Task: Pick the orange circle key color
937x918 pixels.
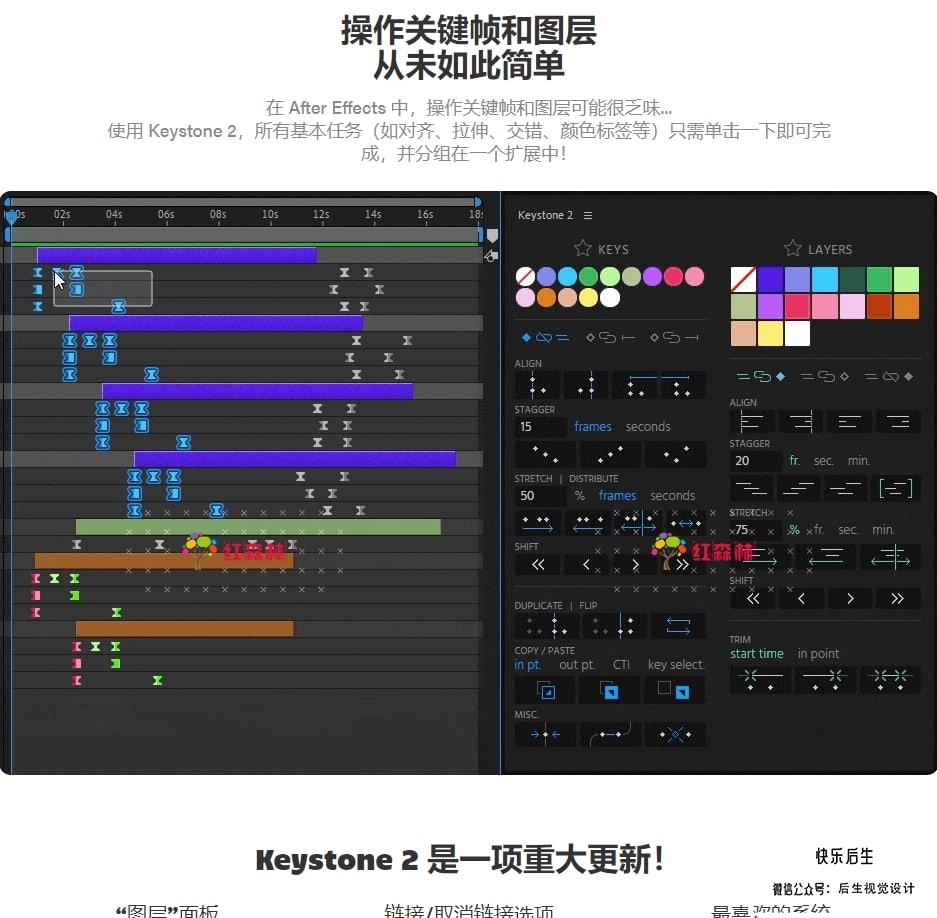Action: point(546,297)
